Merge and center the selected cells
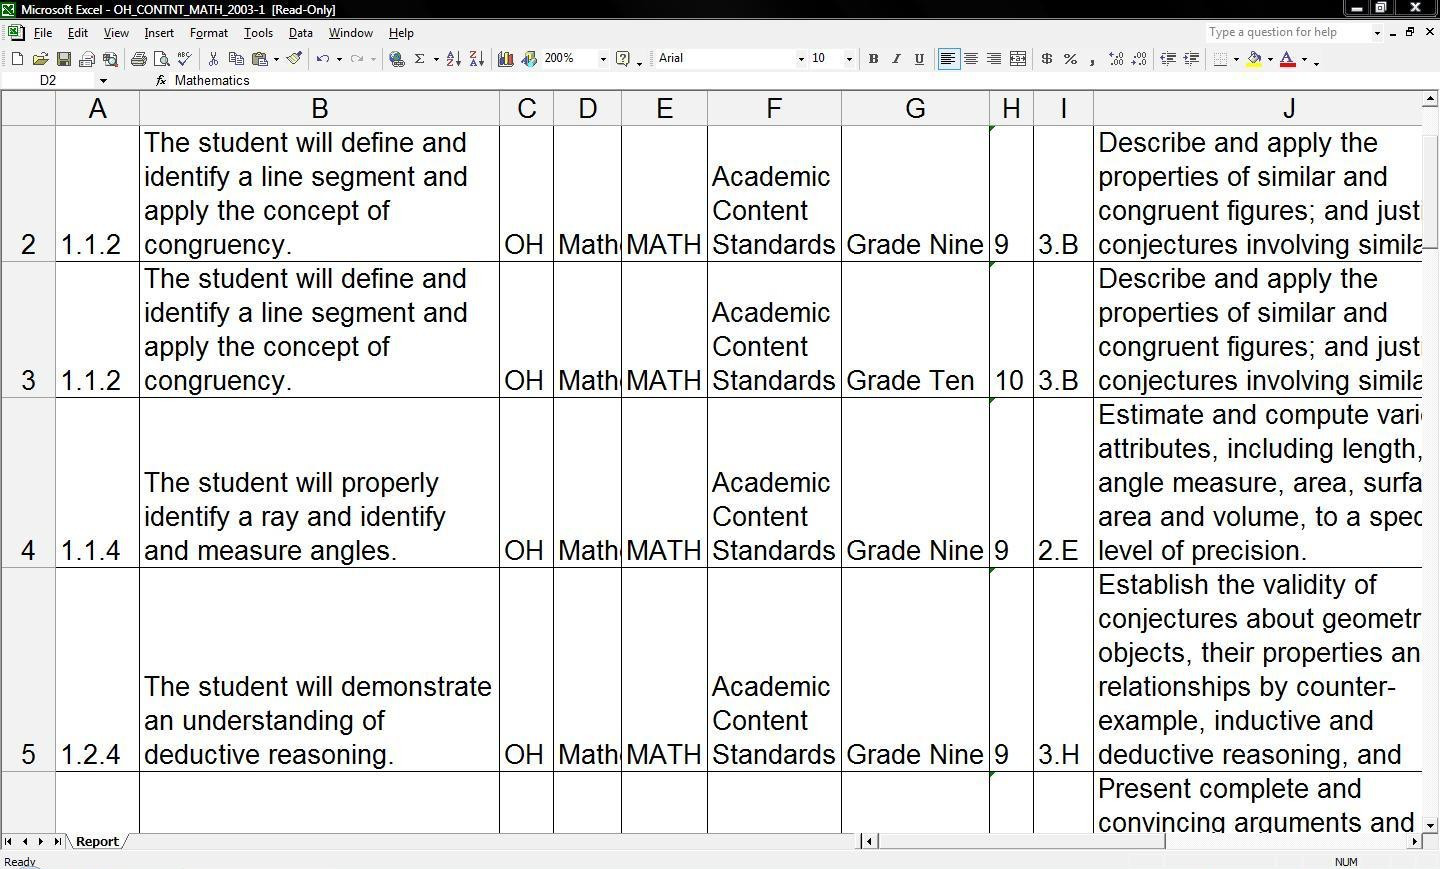1440x869 pixels. pos(1018,59)
